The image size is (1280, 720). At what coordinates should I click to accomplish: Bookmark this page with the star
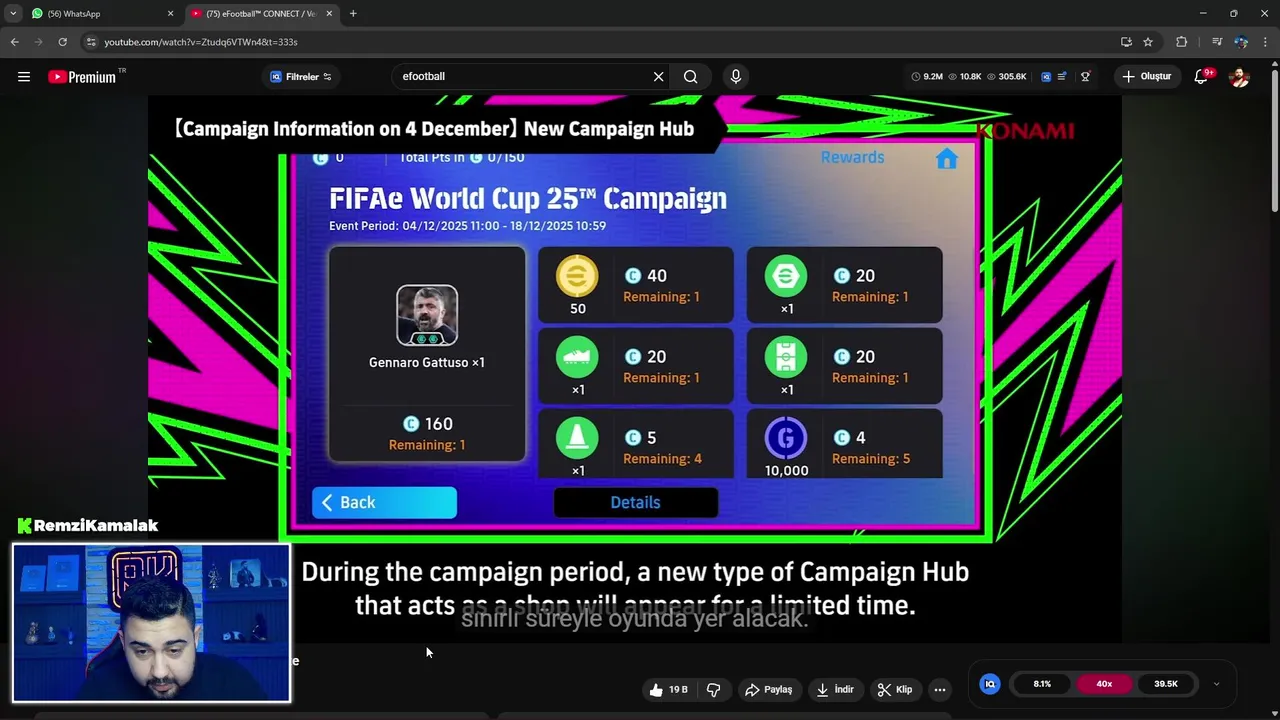(1148, 42)
